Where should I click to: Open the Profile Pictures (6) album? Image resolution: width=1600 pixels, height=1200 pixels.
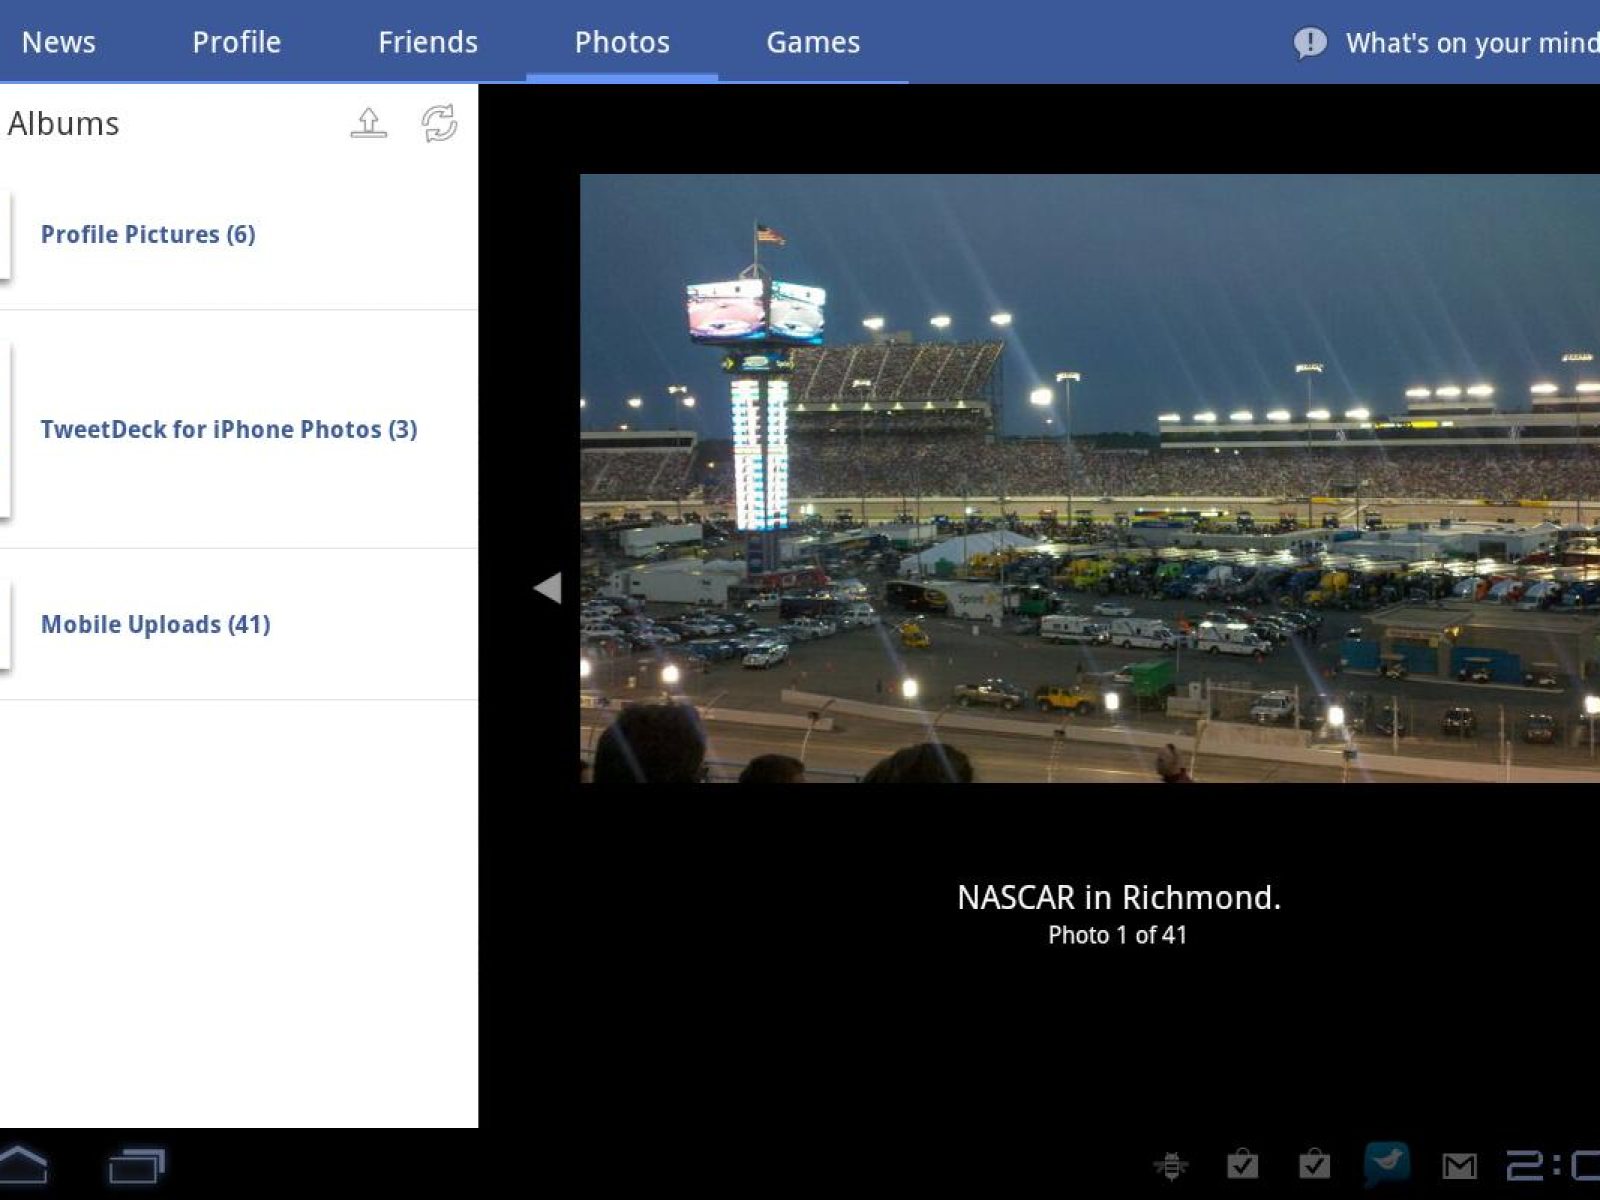click(x=148, y=234)
